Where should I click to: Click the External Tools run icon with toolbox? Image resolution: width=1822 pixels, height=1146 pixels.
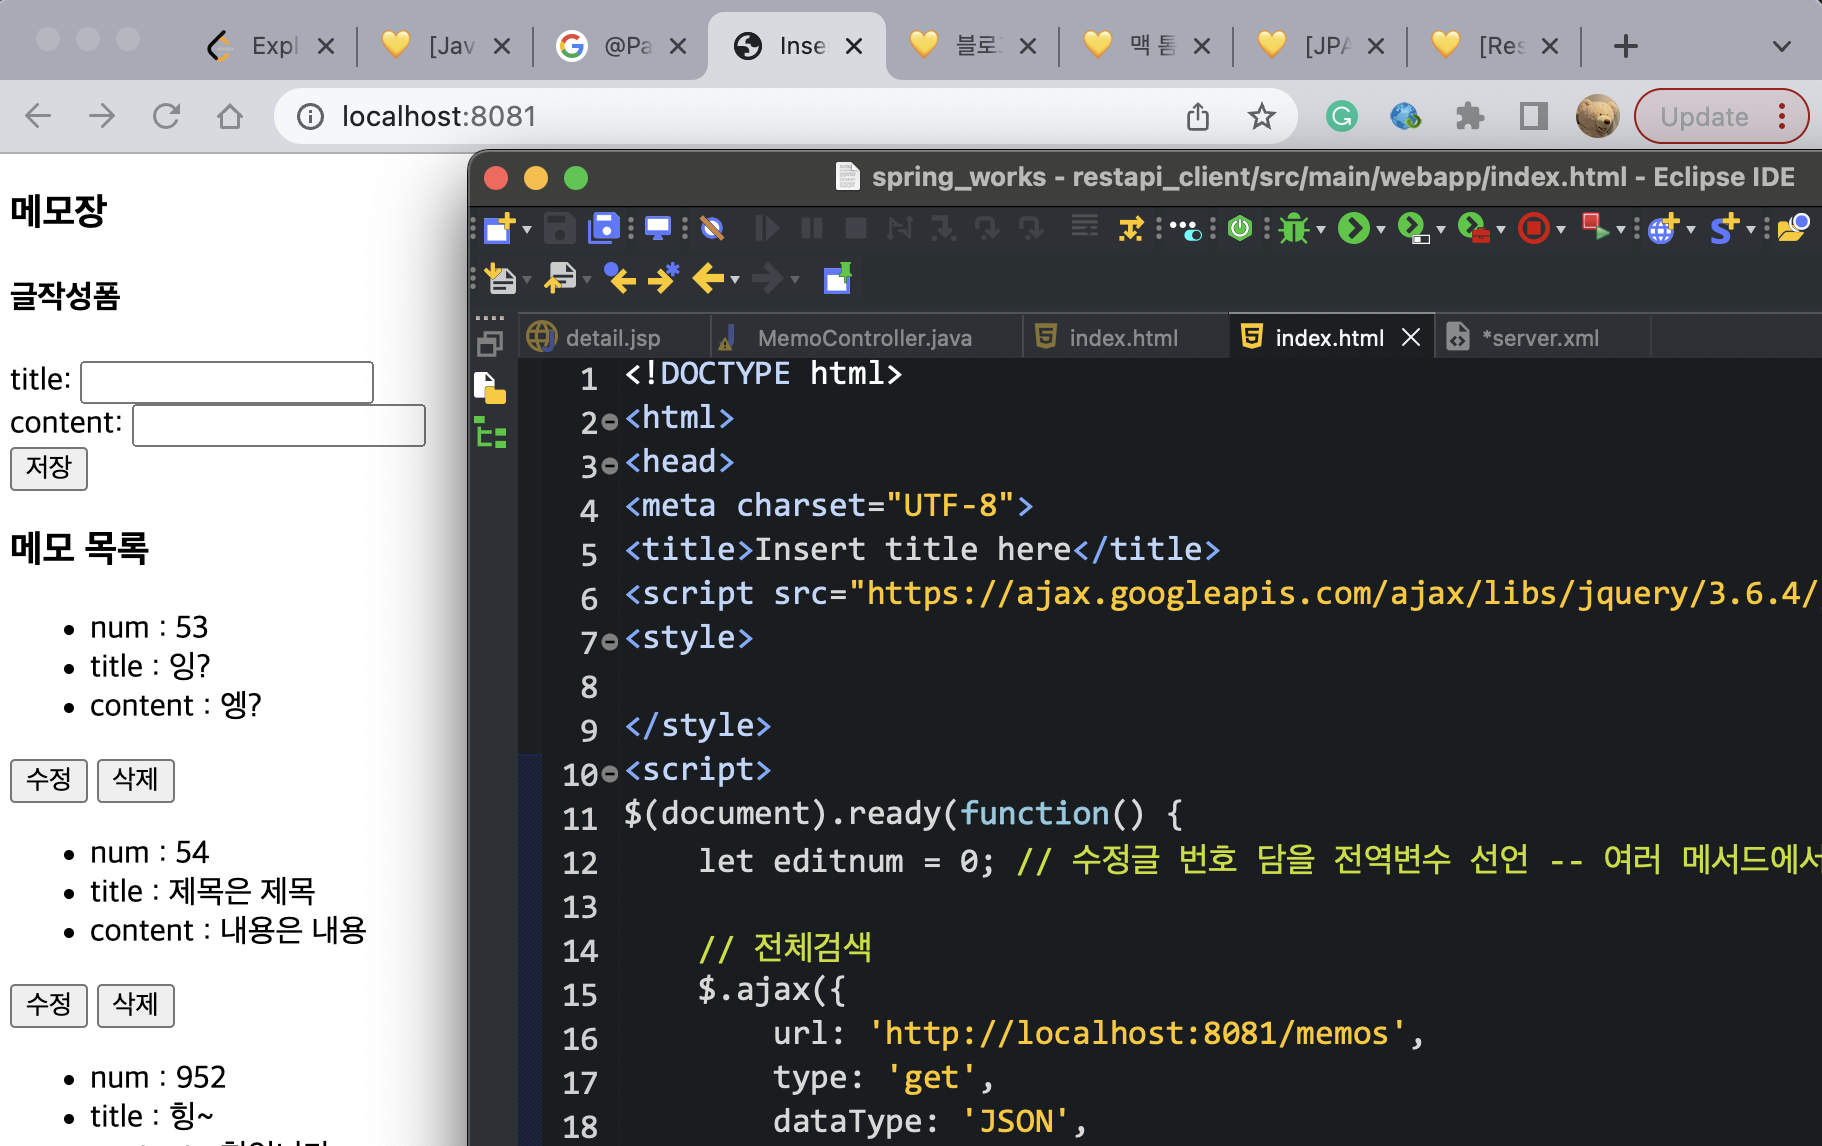pyautogui.click(x=1473, y=229)
